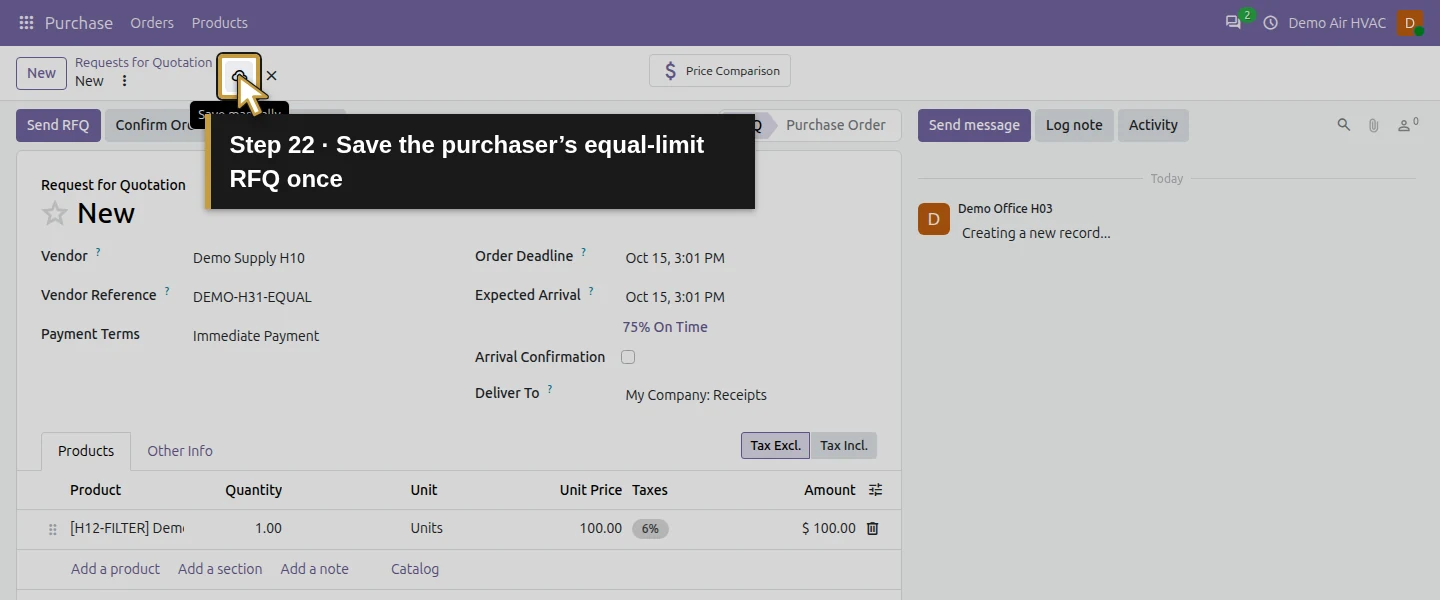Click Send RFQ button

pyautogui.click(x=58, y=125)
